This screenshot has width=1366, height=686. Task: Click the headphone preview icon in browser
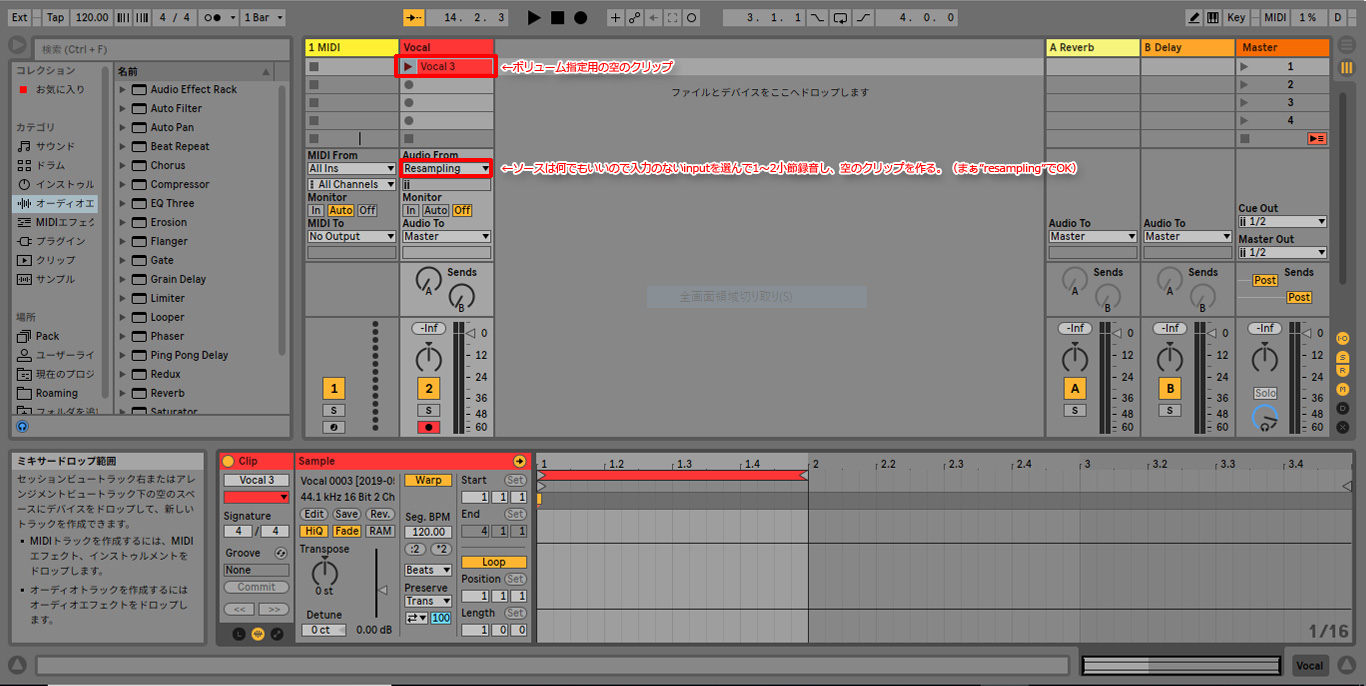pos(23,426)
